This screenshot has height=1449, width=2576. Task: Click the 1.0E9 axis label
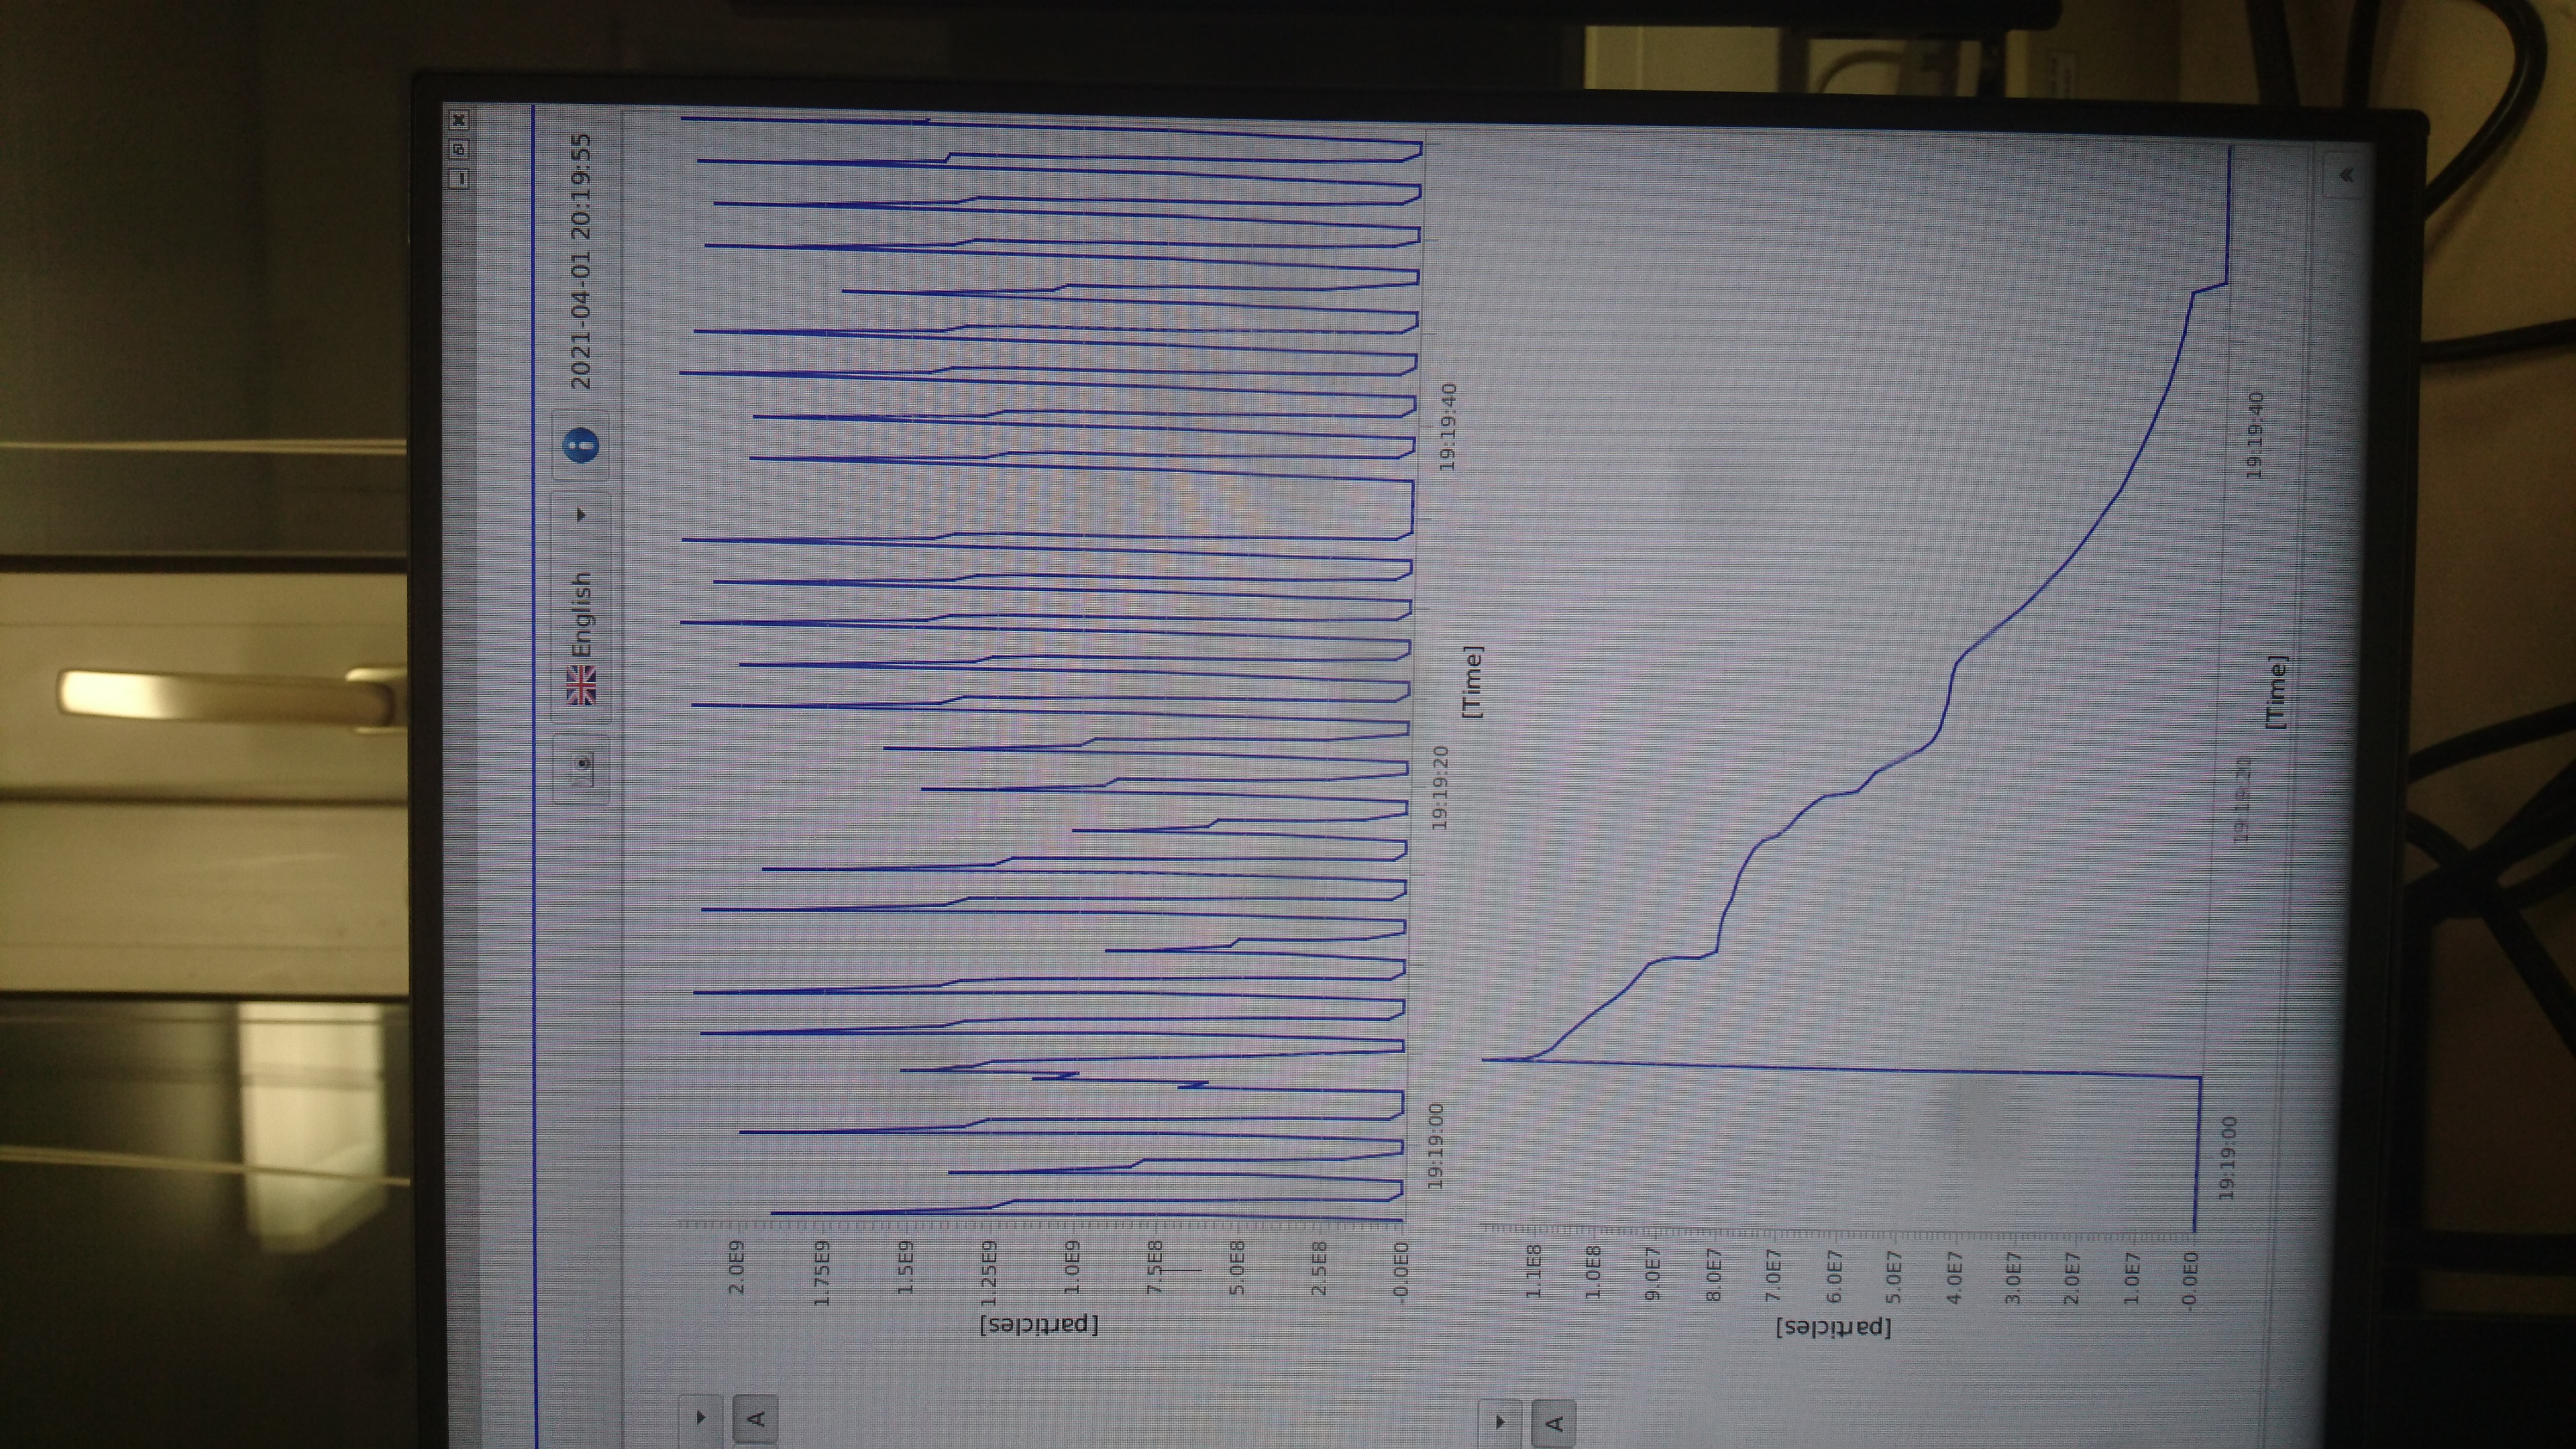(1071, 1268)
